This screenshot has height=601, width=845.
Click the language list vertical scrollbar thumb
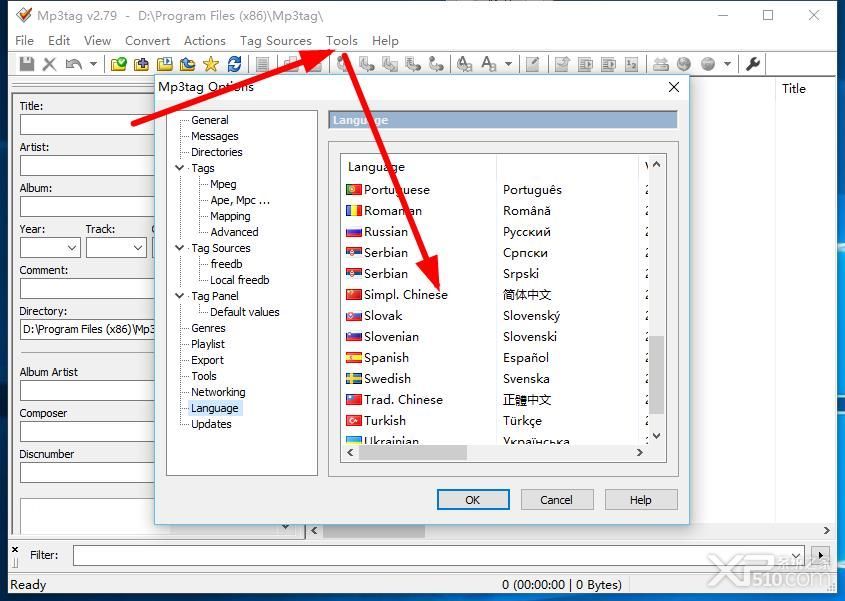[656, 375]
